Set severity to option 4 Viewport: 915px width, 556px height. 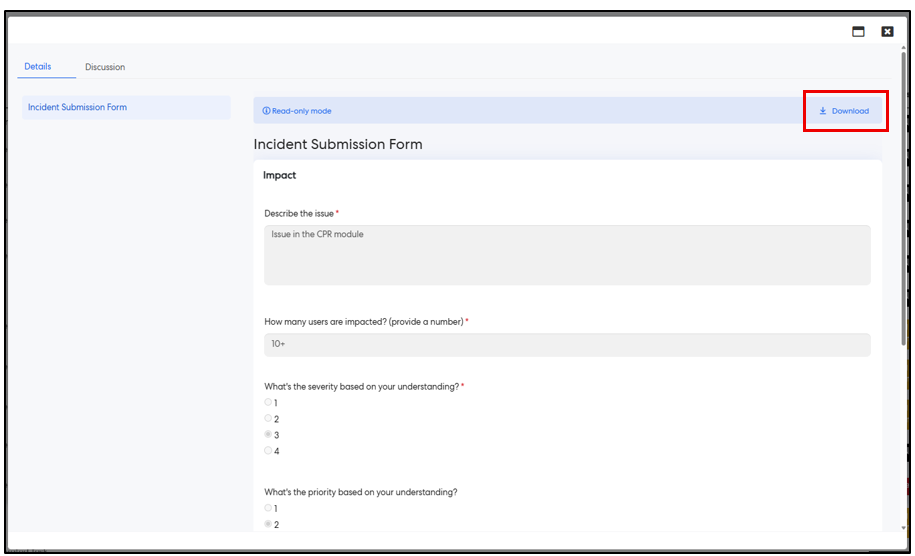coord(268,451)
